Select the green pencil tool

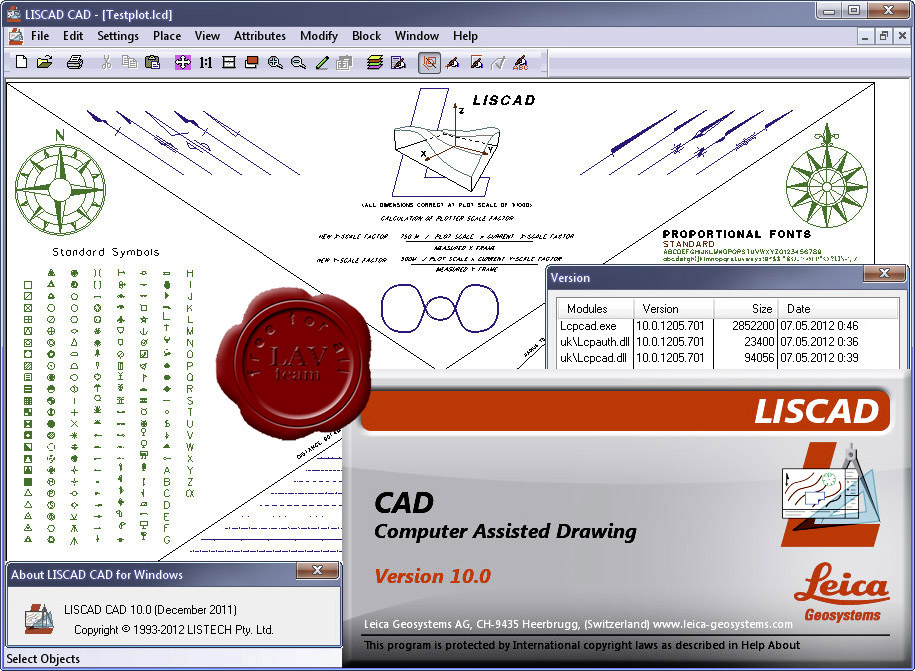coord(322,62)
